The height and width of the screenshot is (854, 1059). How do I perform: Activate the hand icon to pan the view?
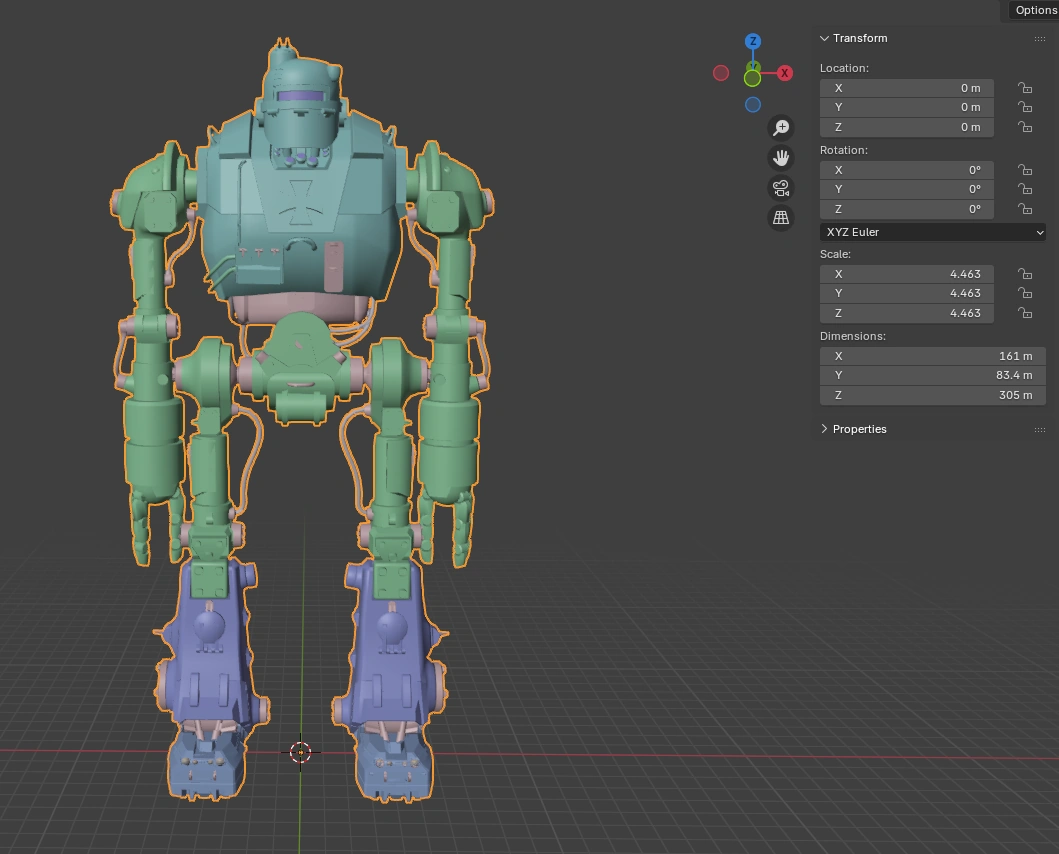[781, 157]
